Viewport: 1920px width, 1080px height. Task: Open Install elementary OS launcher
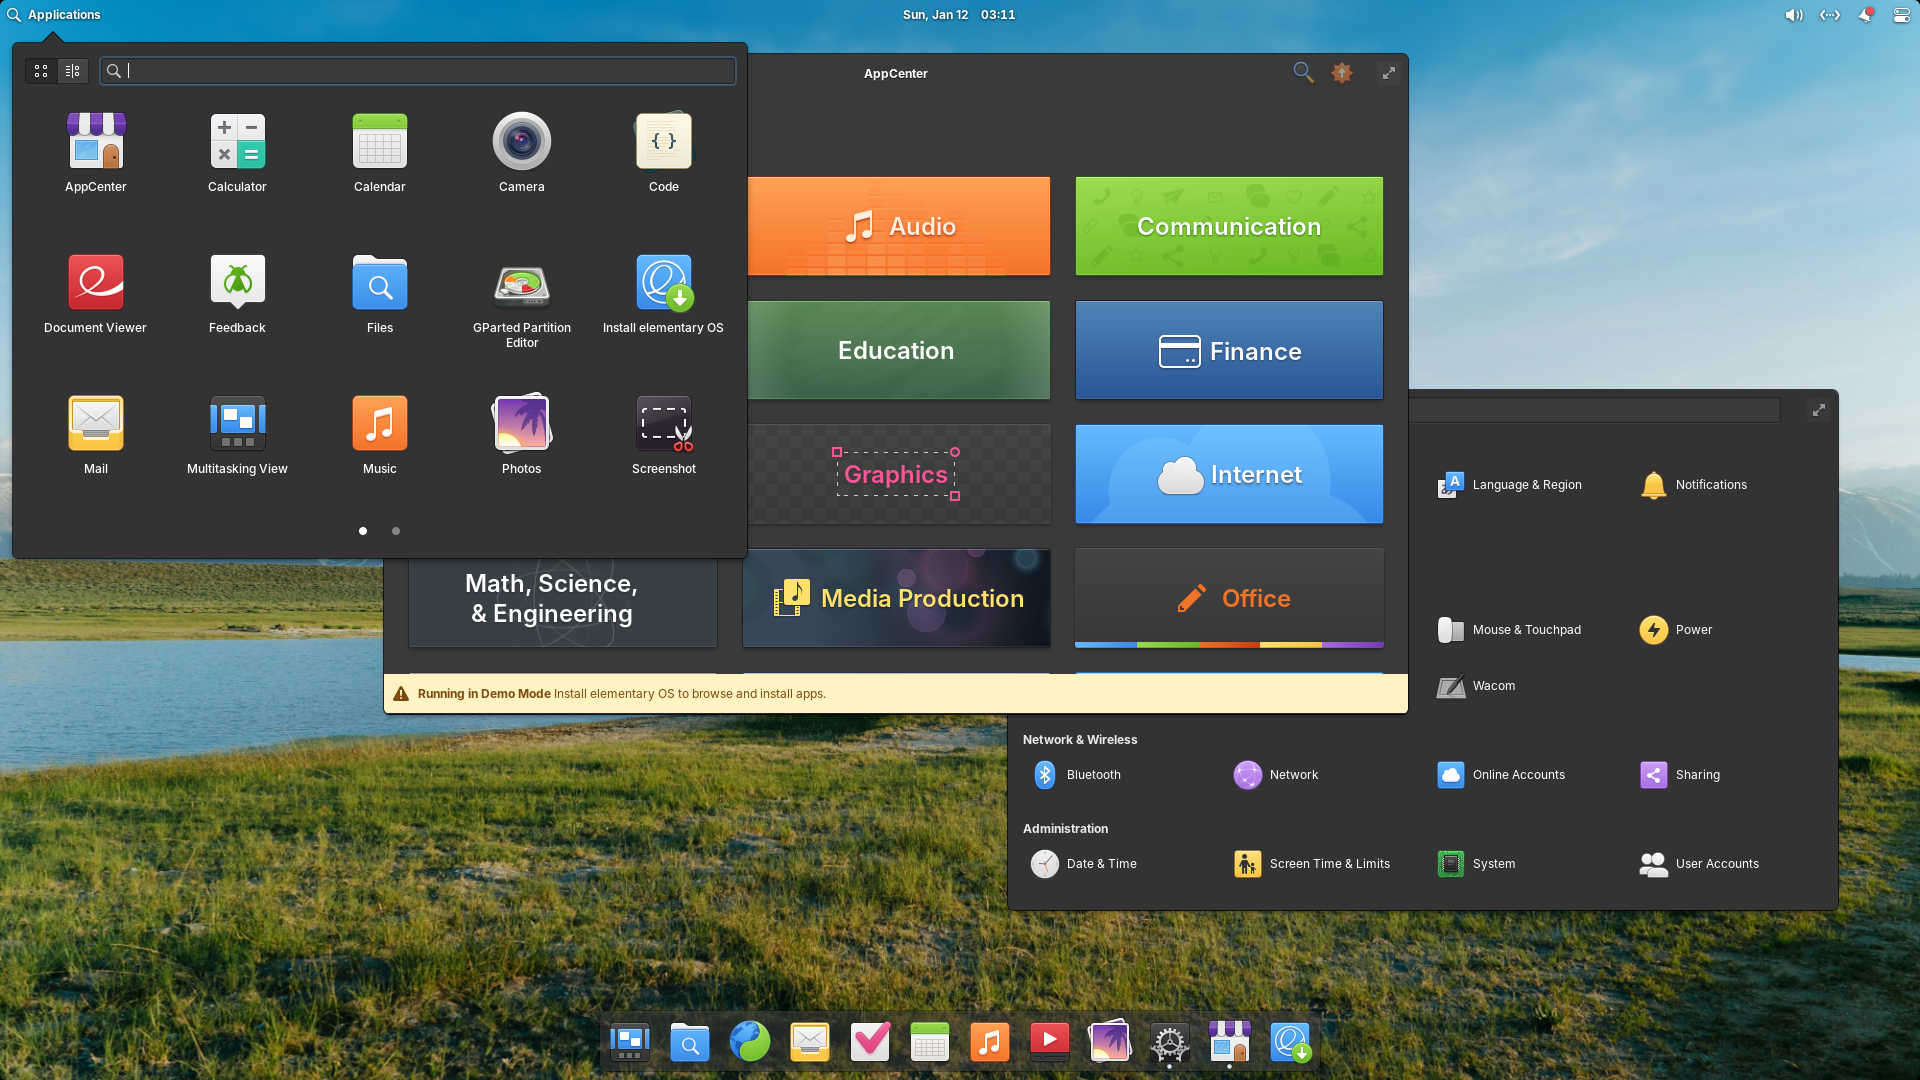click(663, 284)
